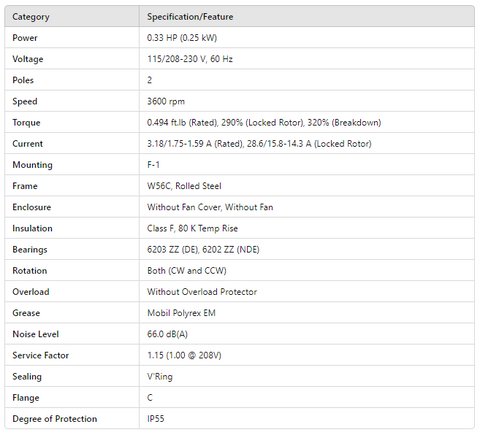Select the 3600 rpm speed value
Screen dimensions: 480x435
point(166,101)
